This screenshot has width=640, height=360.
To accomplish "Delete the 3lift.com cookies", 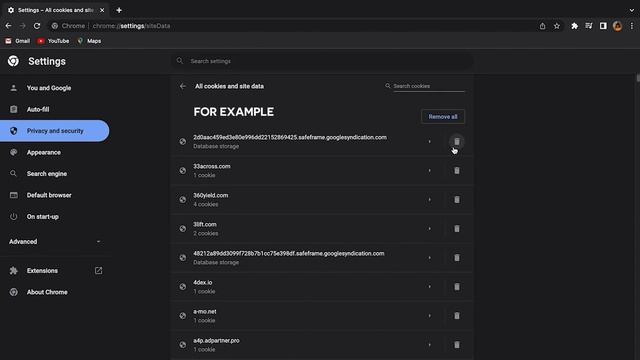I will tap(457, 229).
